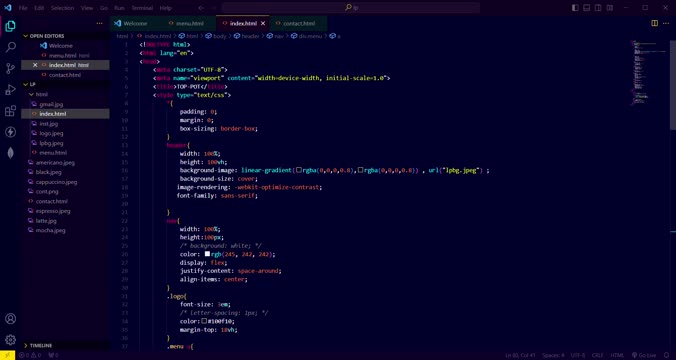
Task: Open the Accounts icon in activity bar
Action: [x=10, y=319]
